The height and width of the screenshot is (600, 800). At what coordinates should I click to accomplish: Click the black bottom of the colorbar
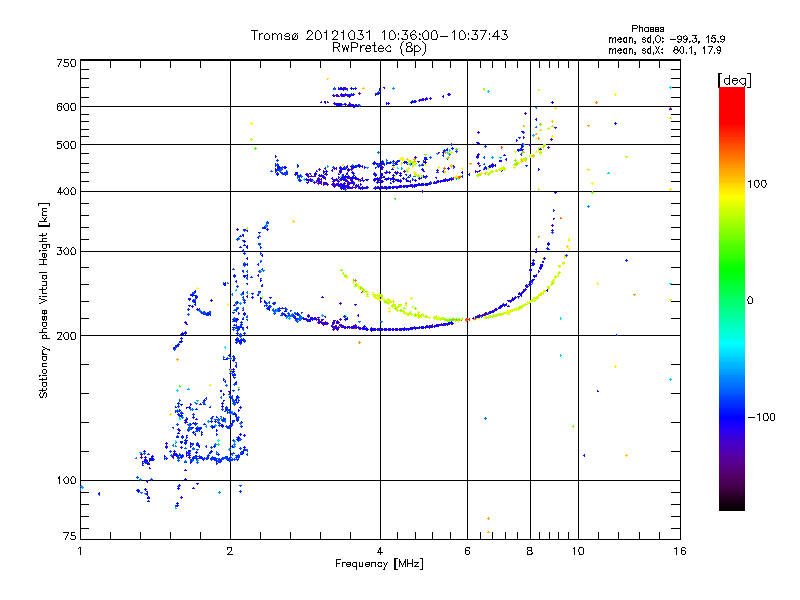(x=732, y=503)
